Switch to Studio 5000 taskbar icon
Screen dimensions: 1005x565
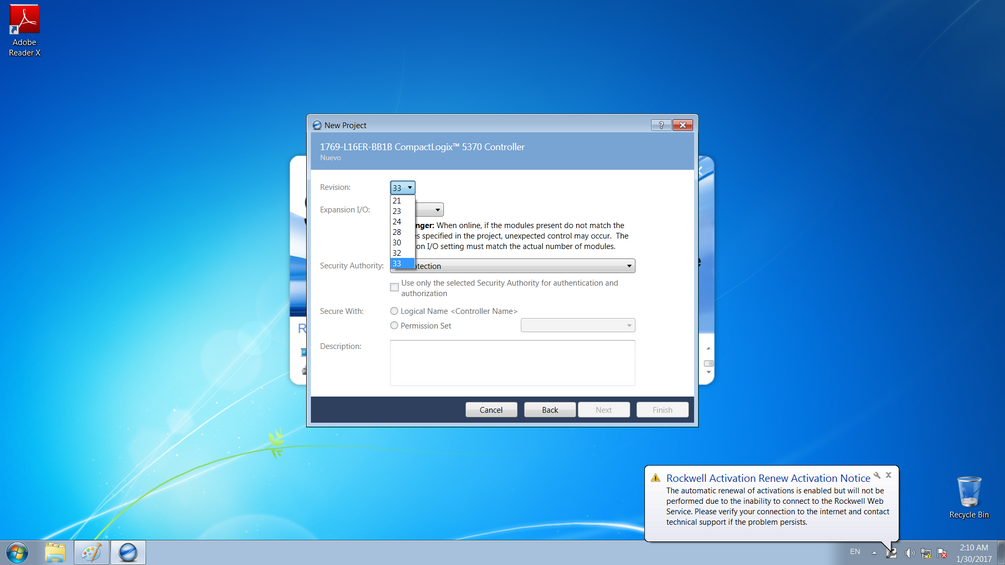pyautogui.click(x=128, y=552)
